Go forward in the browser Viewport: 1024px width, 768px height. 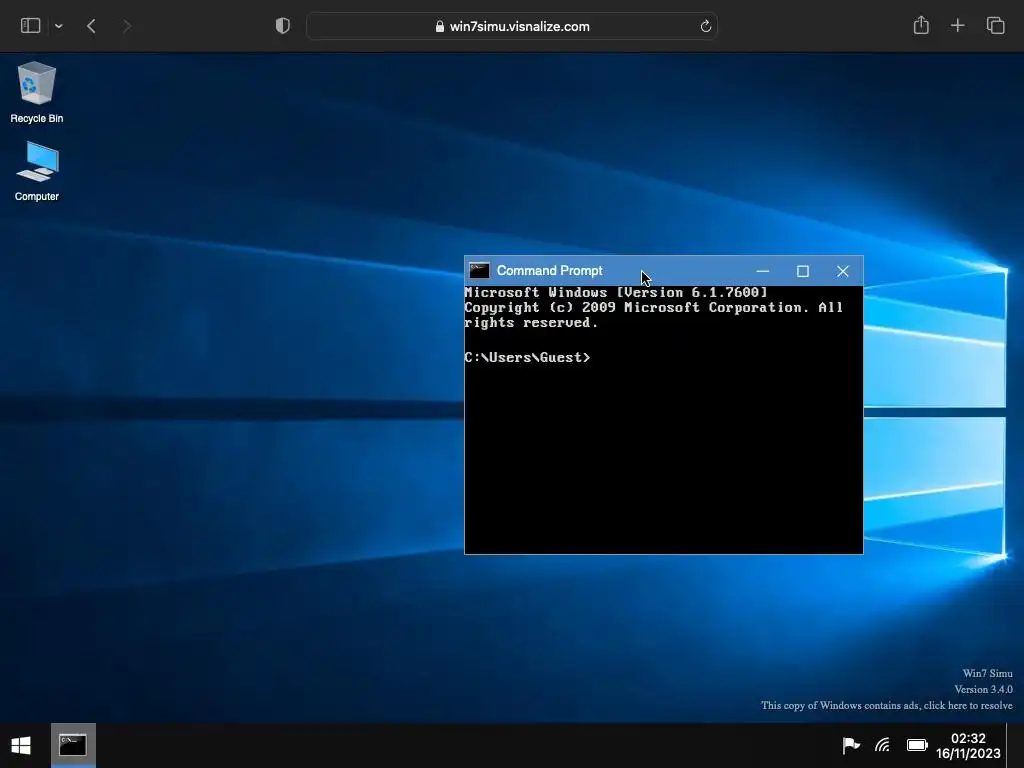tap(127, 26)
